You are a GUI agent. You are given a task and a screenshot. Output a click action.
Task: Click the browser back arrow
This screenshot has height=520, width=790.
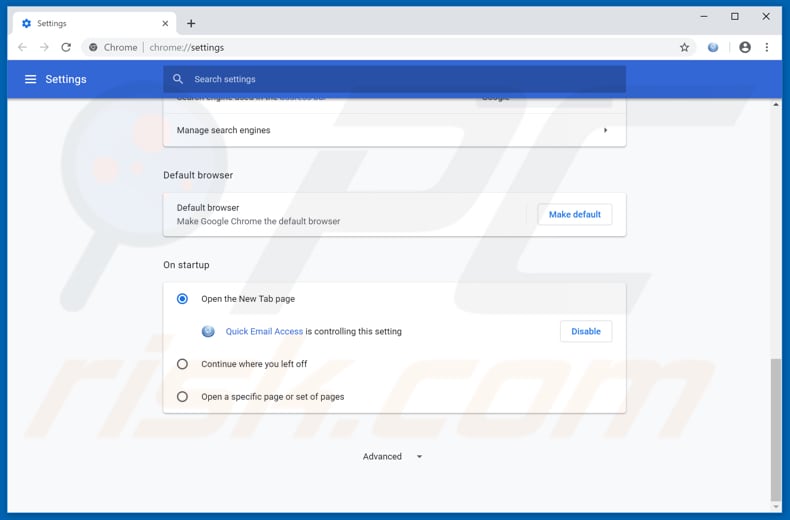click(x=22, y=47)
